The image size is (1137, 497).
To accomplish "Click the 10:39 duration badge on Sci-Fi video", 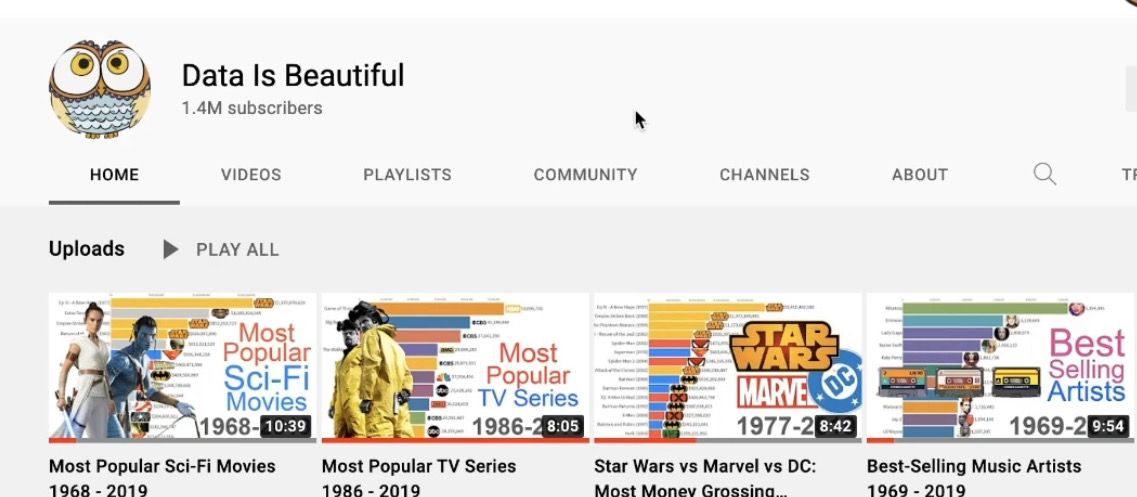I will tap(285, 426).
